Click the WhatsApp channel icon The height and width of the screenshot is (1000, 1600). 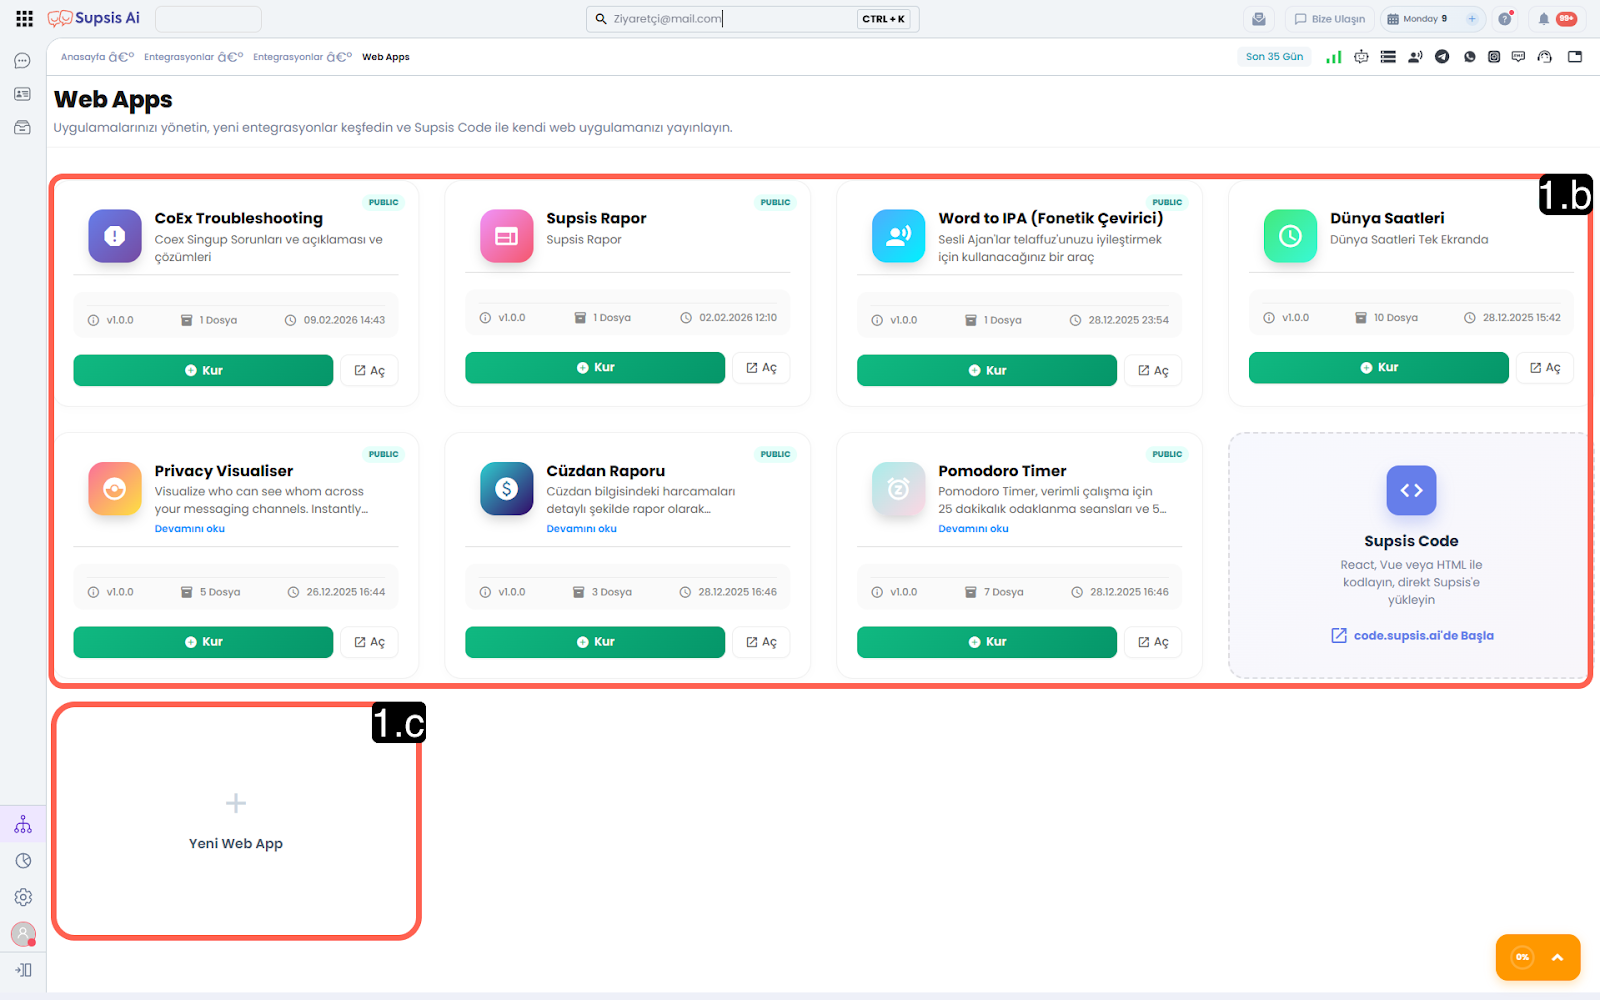pos(1469,57)
